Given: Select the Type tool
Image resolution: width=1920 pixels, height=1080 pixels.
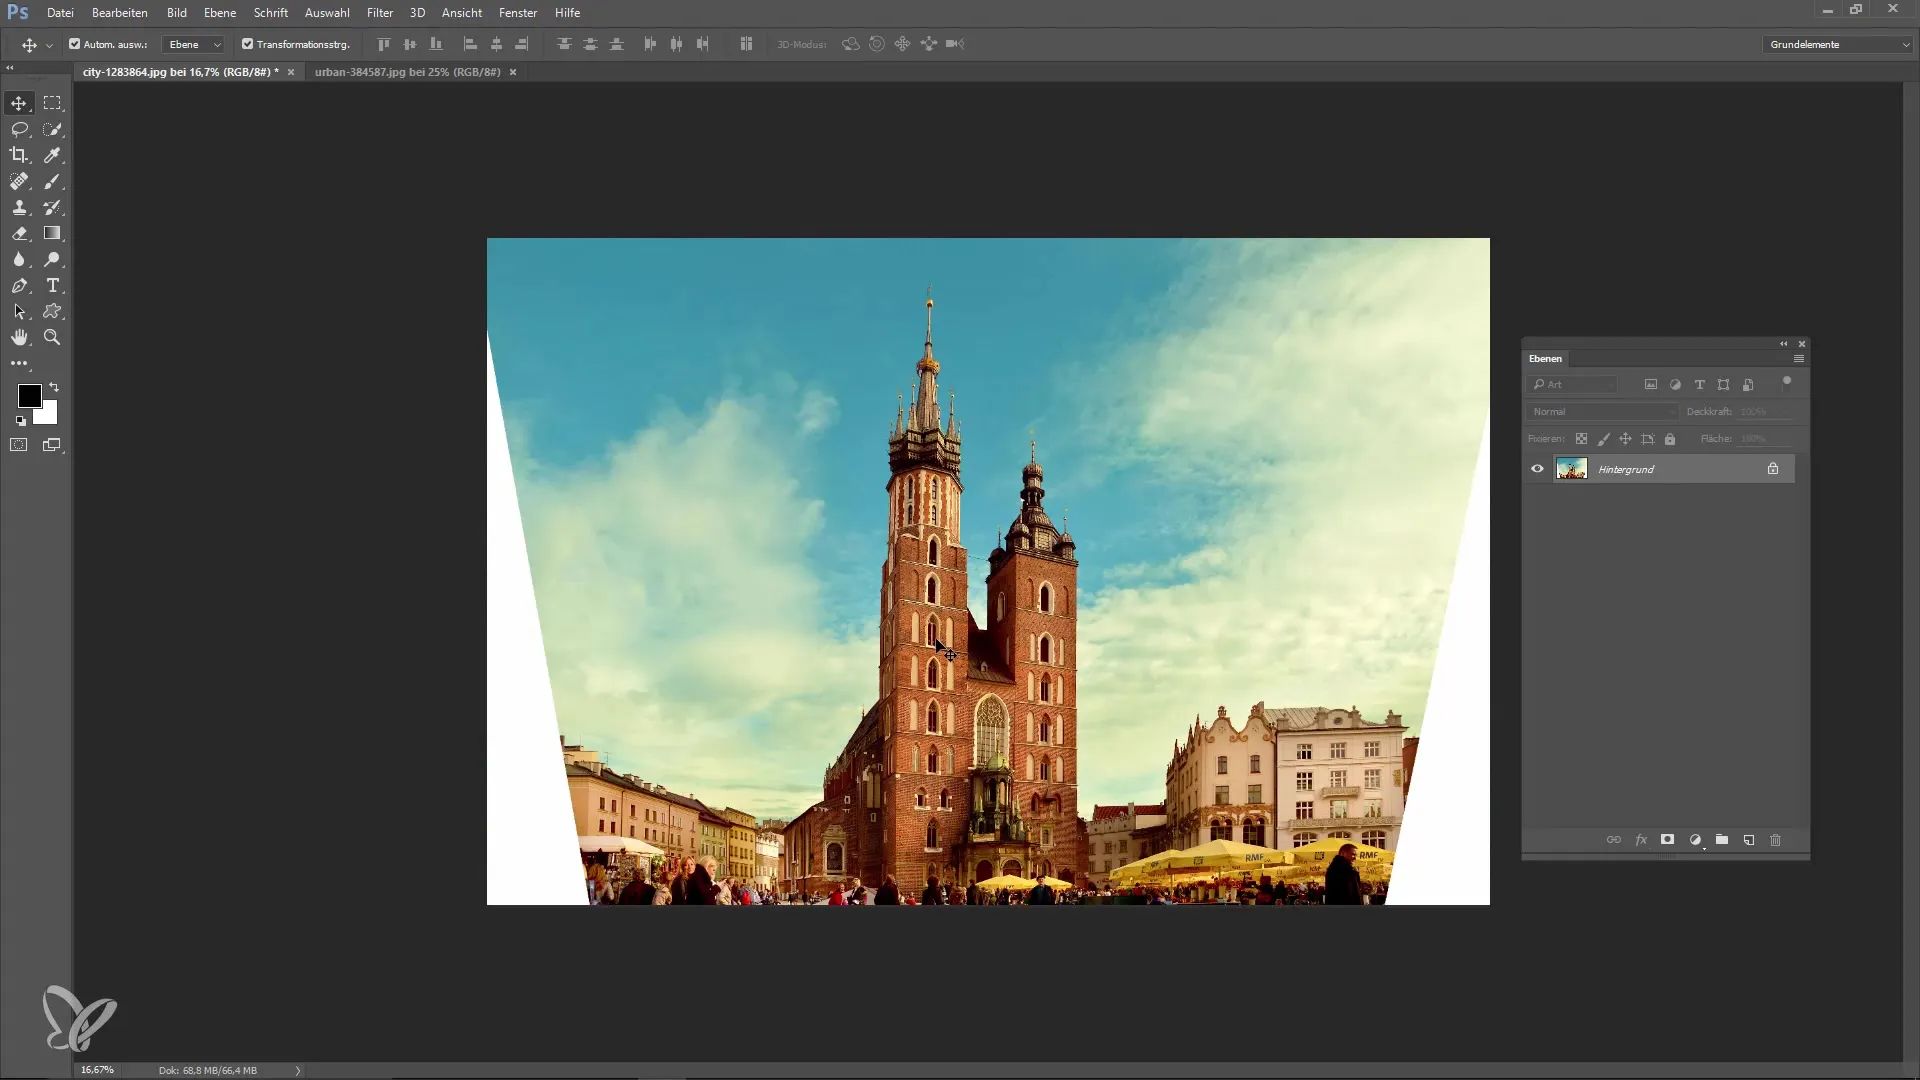Looking at the screenshot, I should (x=52, y=286).
